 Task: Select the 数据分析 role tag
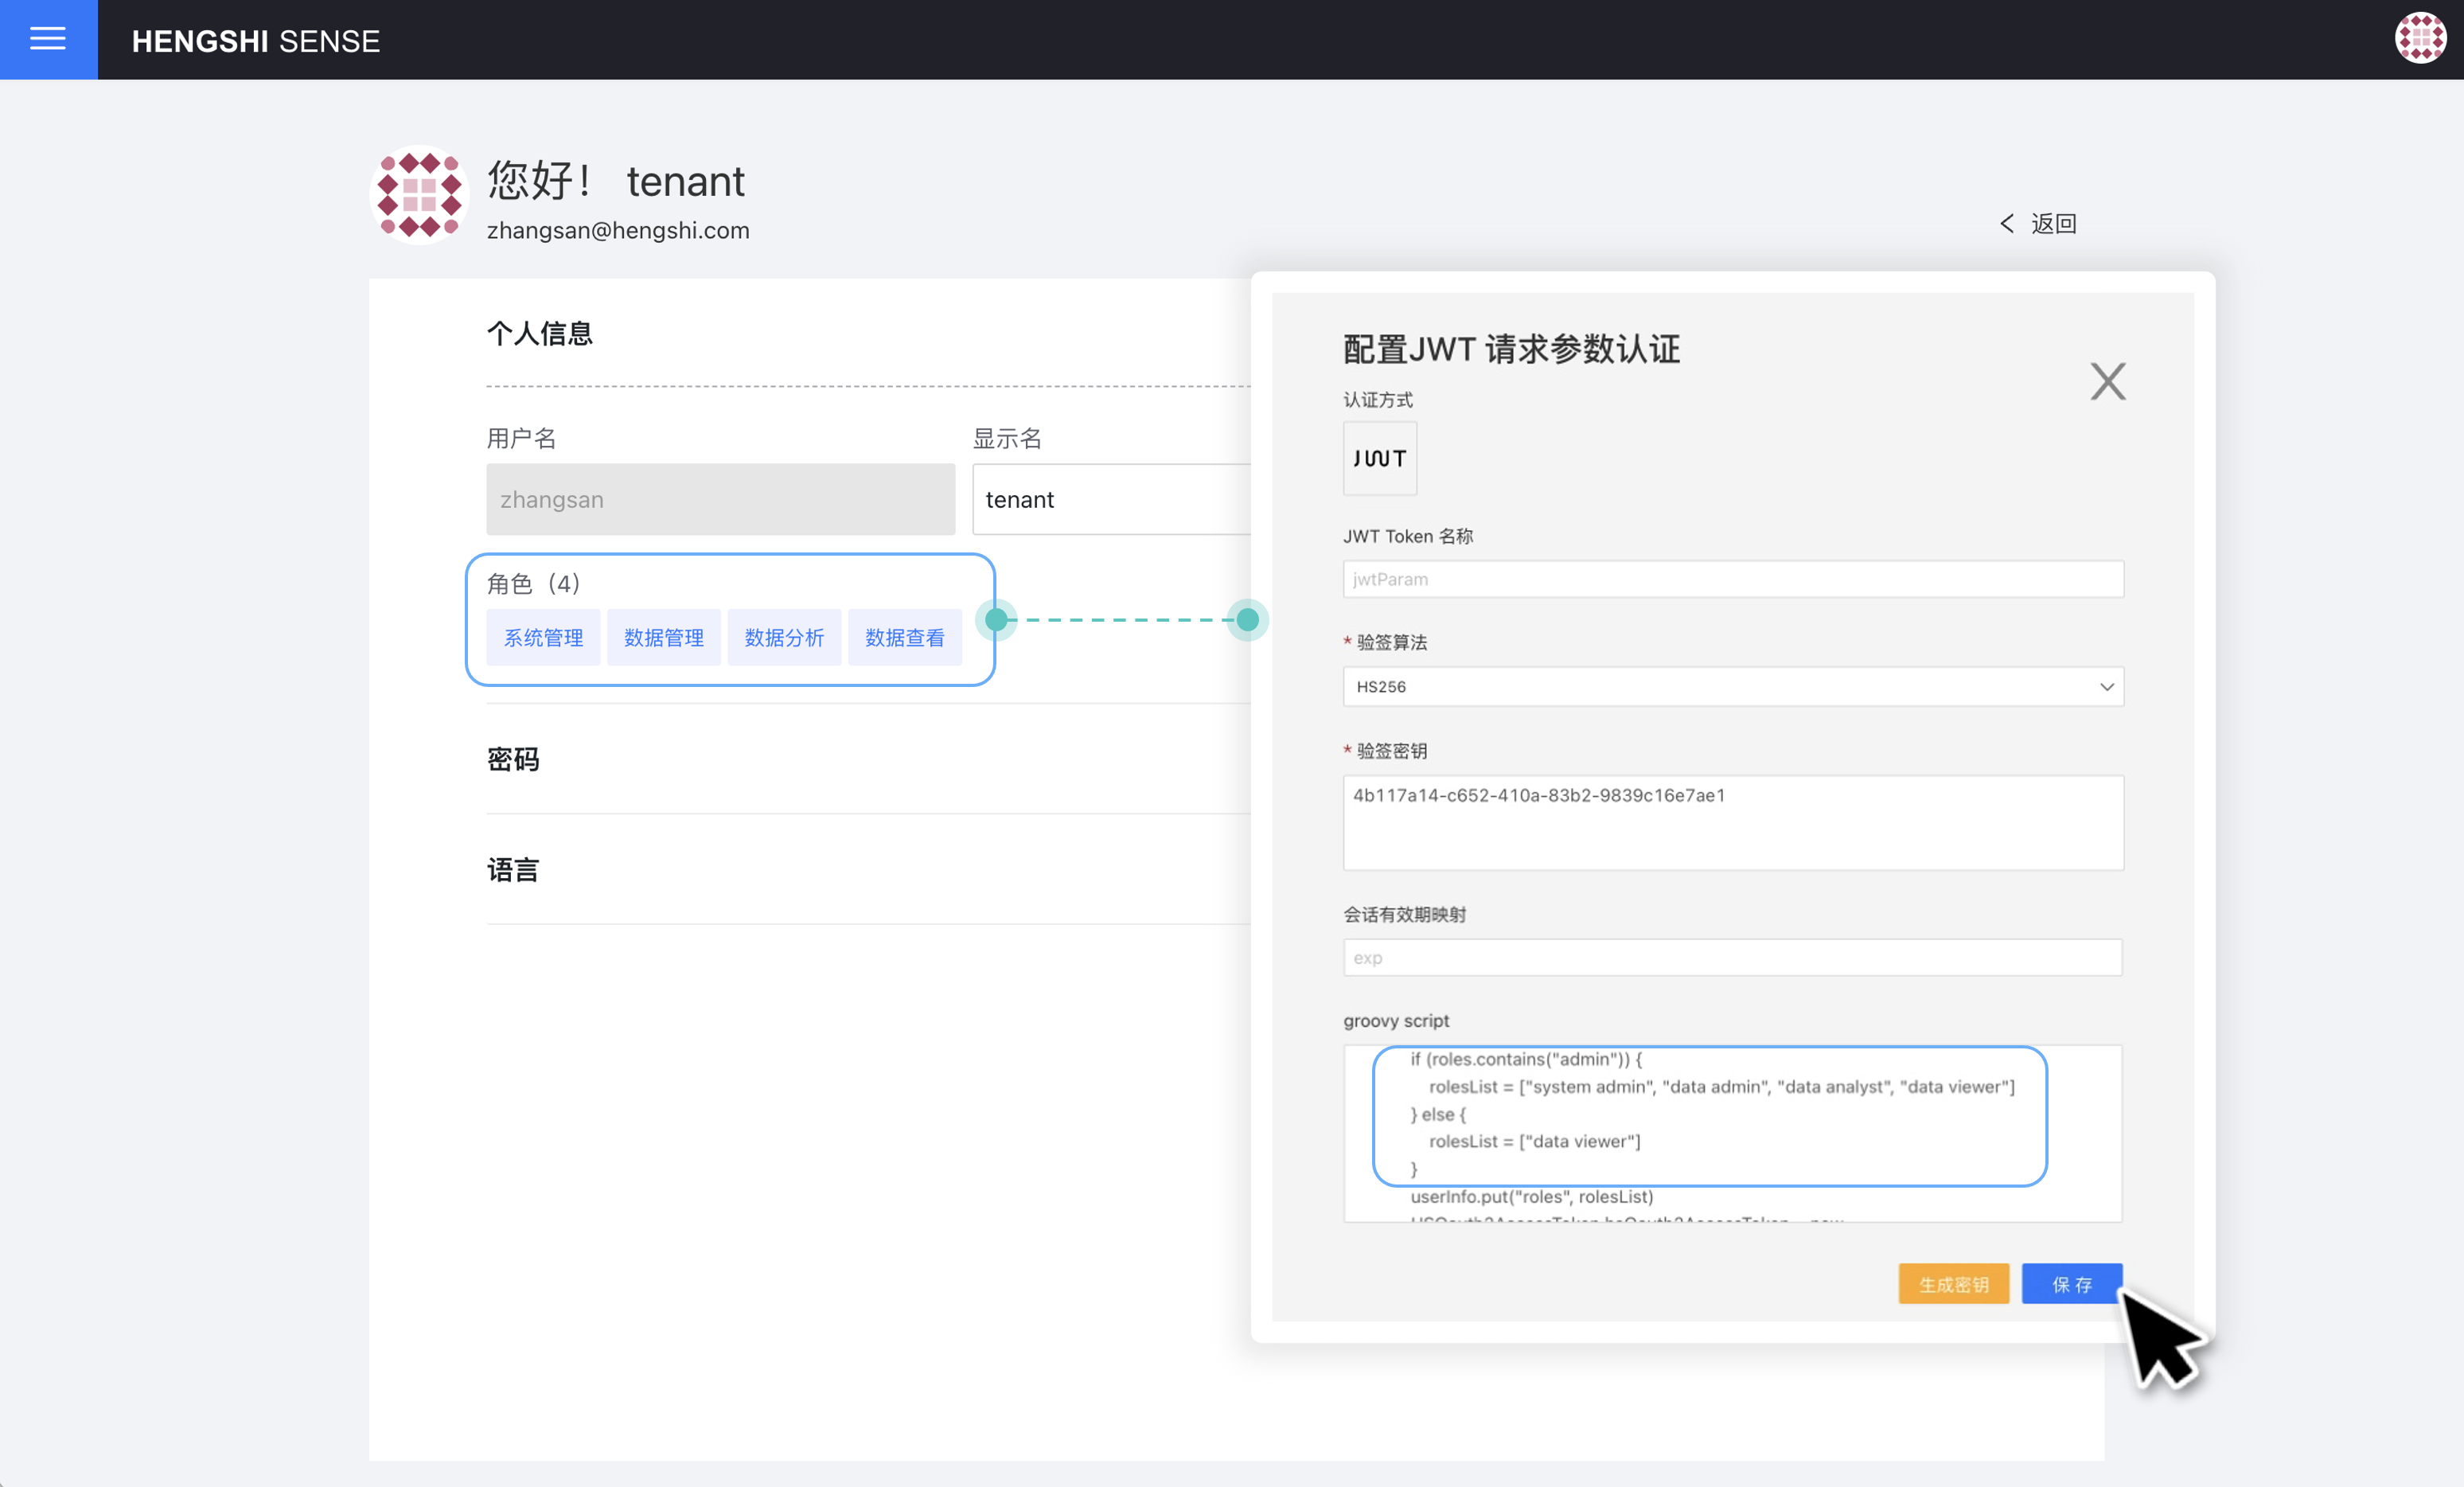(x=784, y=638)
